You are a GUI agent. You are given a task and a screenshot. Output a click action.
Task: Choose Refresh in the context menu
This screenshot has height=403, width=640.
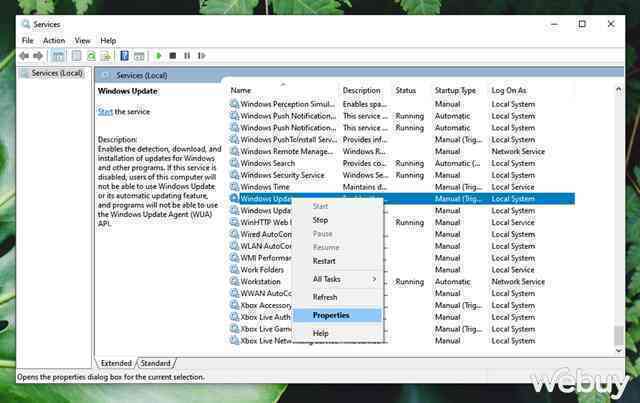(338, 297)
